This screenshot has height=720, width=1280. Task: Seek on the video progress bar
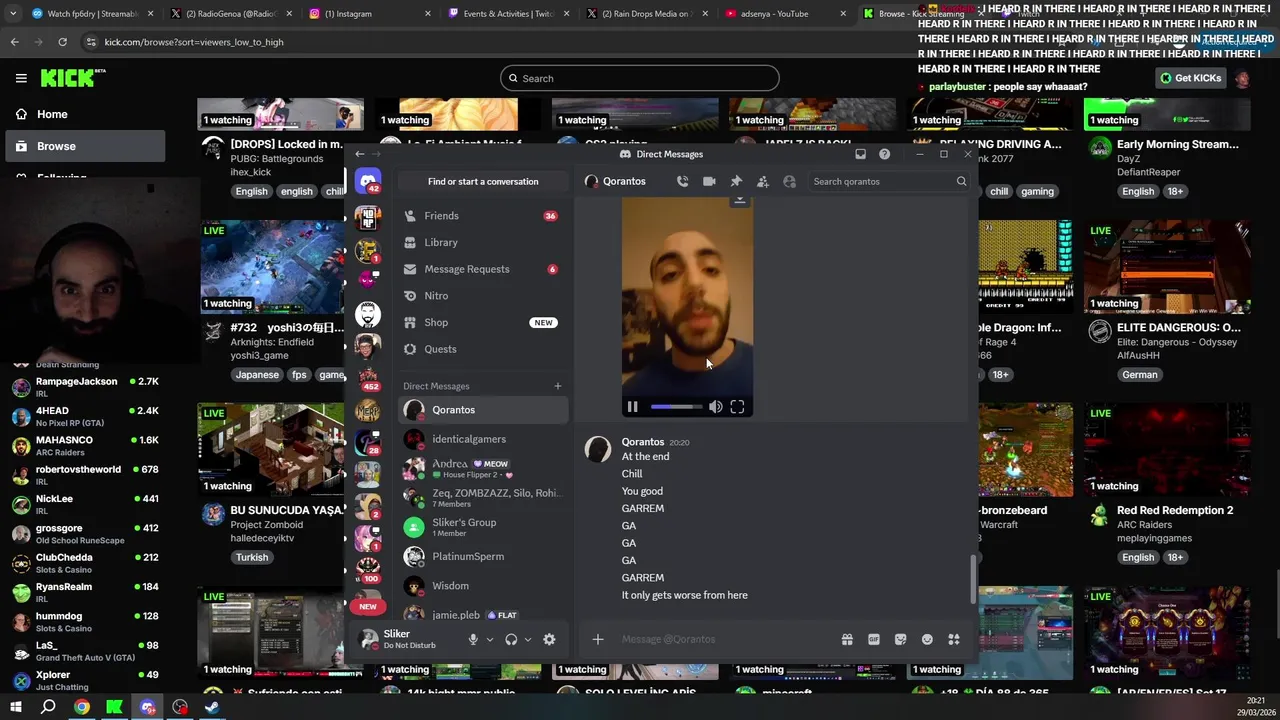pyautogui.click(x=676, y=407)
